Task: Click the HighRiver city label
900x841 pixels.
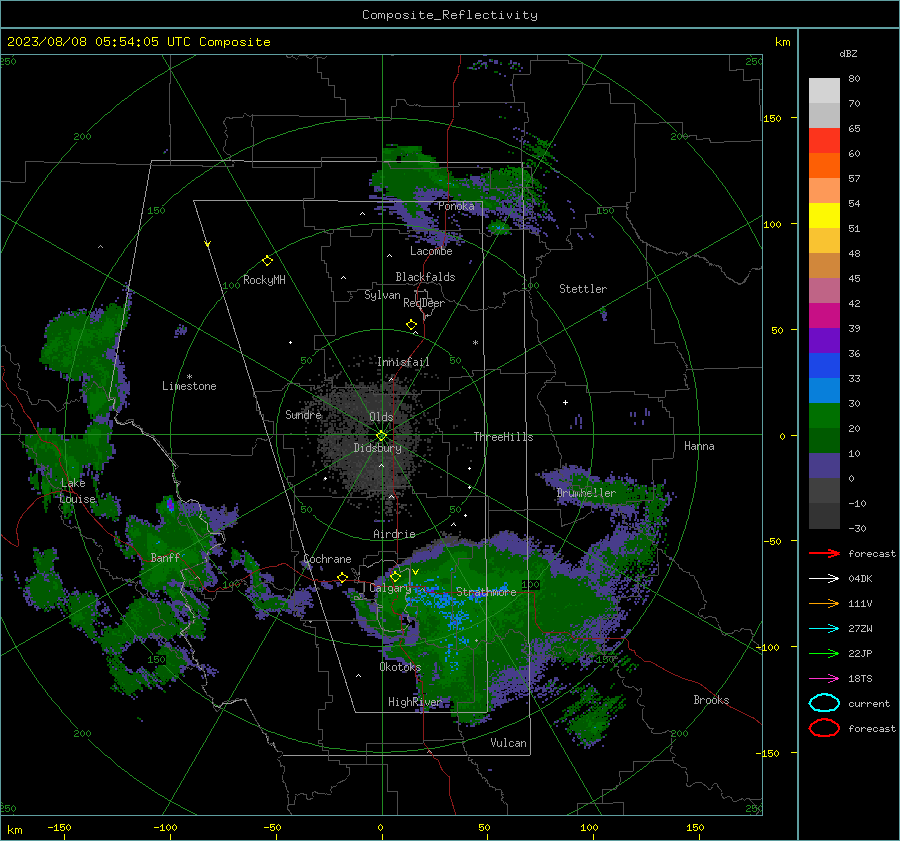Action: point(414,702)
